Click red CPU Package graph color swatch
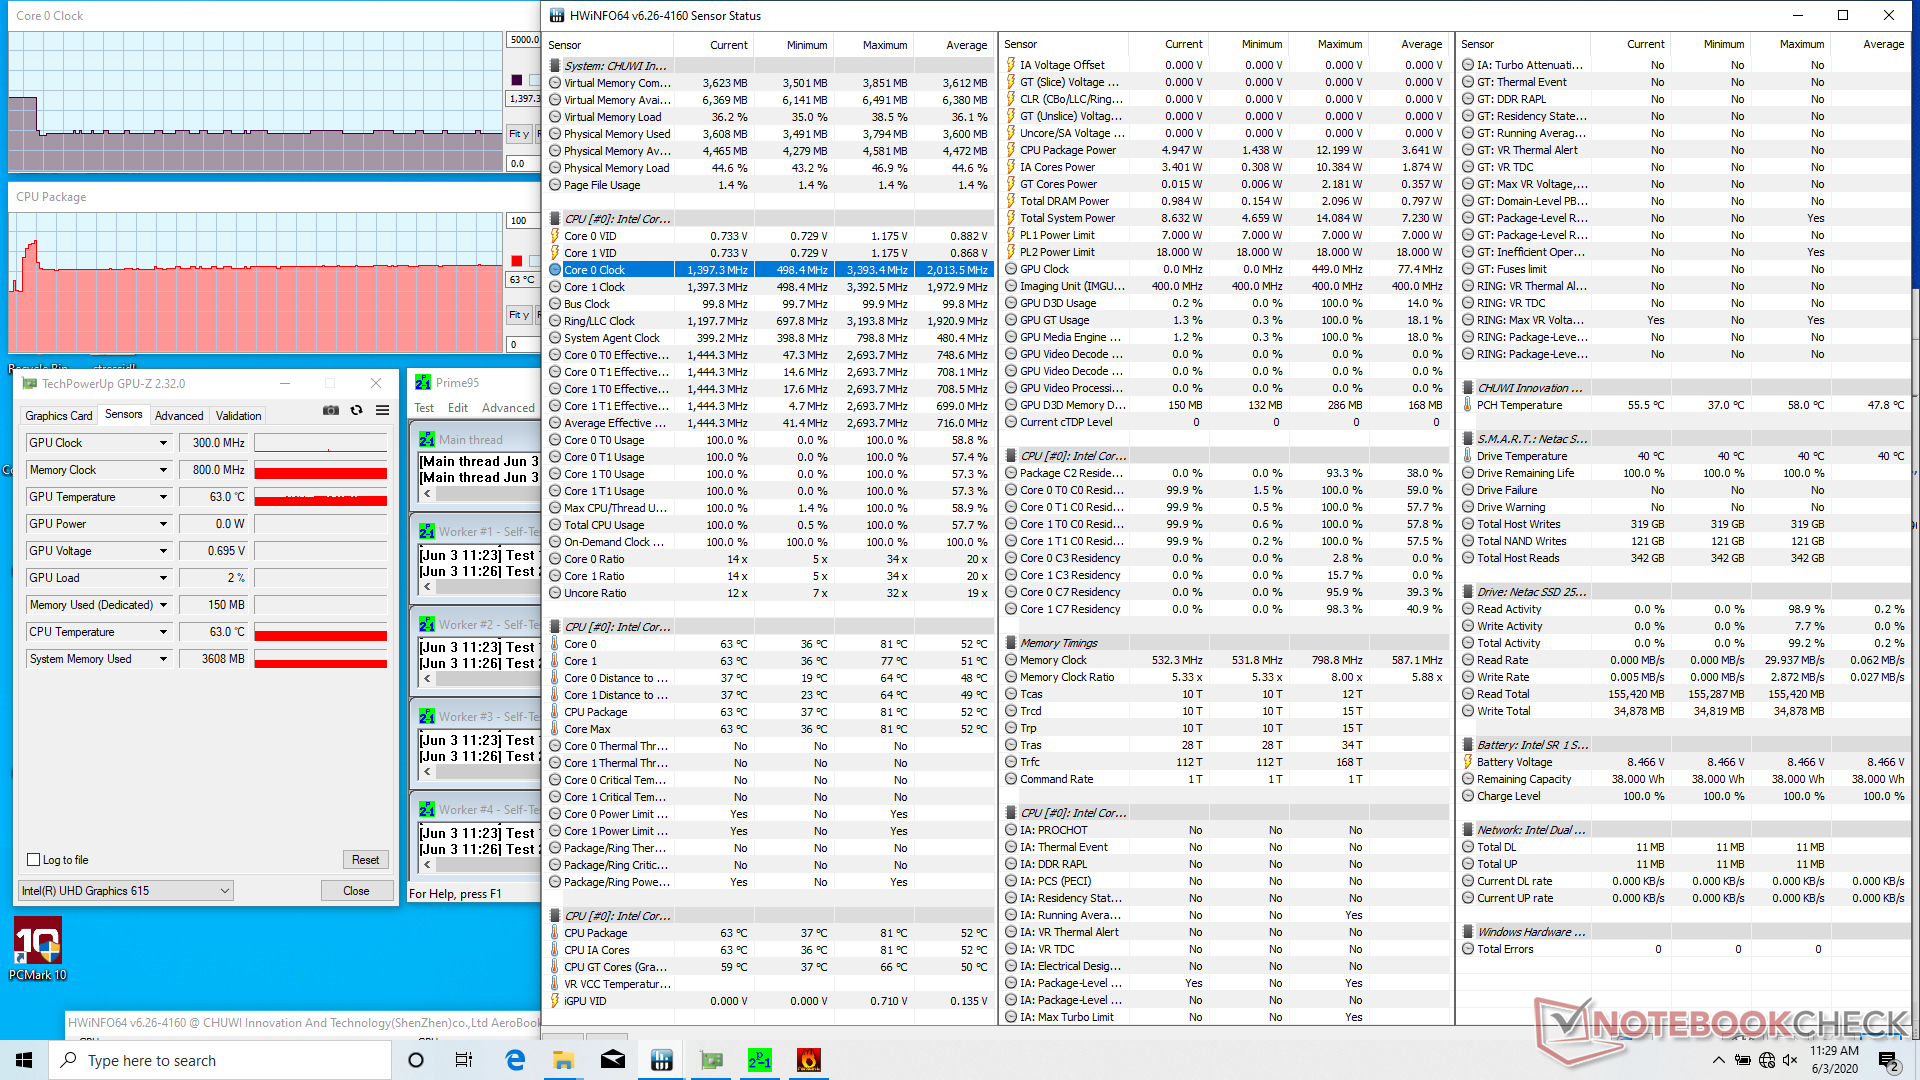 tap(517, 261)
